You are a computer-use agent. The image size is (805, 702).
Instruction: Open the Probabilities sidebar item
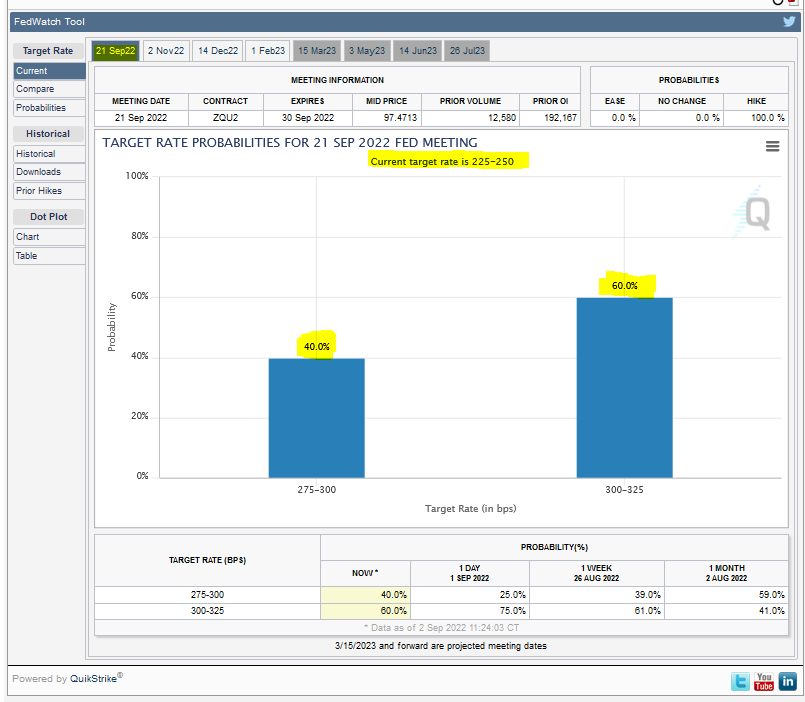(x=49, y=108)
